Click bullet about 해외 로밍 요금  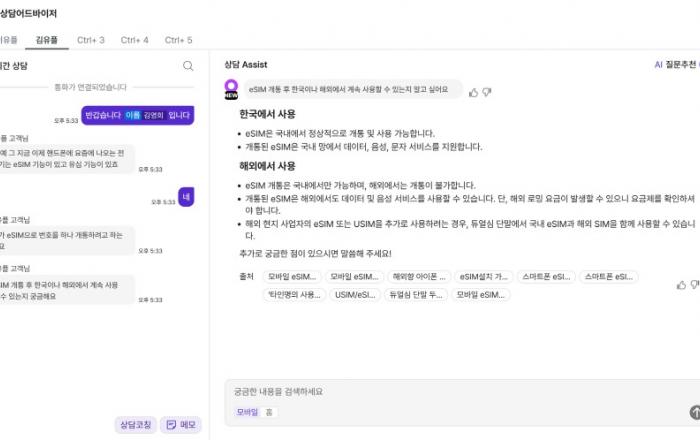470,204
